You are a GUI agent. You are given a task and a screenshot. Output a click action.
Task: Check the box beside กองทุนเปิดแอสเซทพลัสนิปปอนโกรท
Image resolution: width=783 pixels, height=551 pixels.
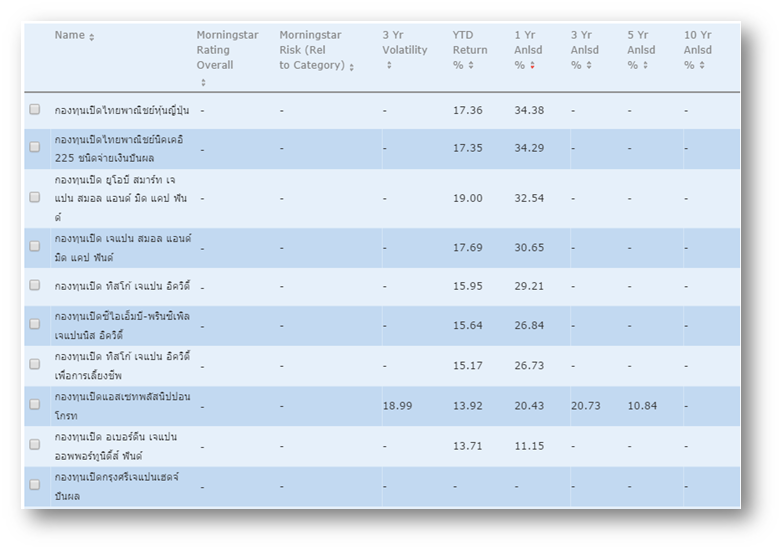coord(35,405)
